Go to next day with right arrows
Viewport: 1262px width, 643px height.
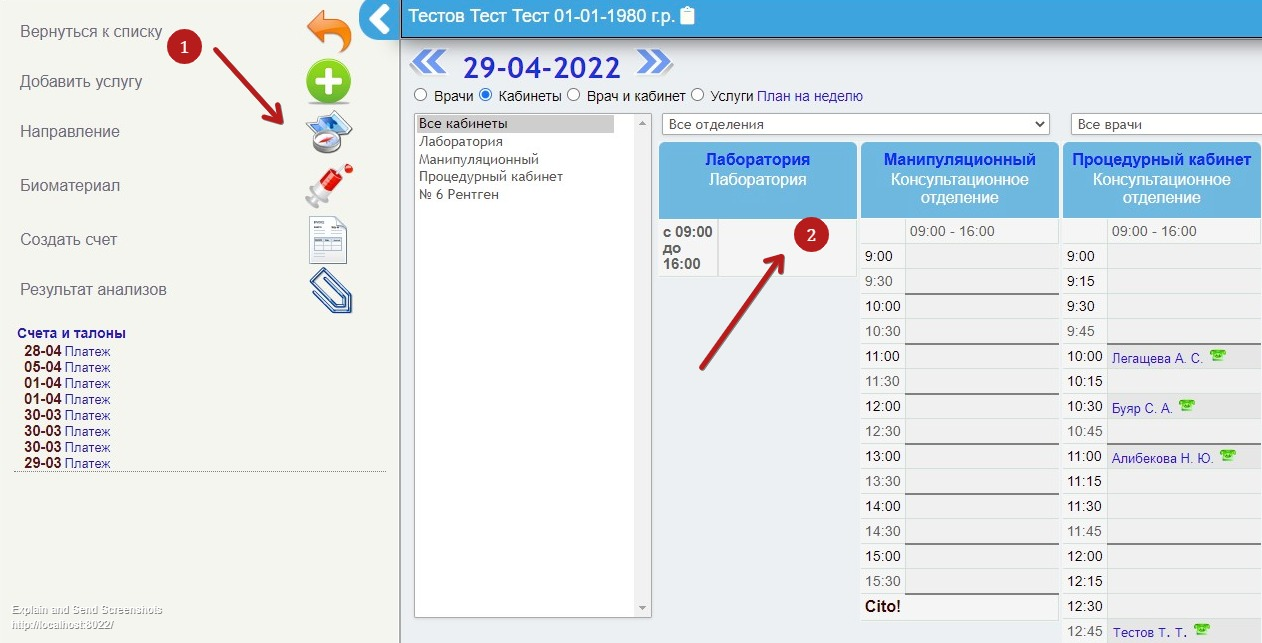[654, 63]
